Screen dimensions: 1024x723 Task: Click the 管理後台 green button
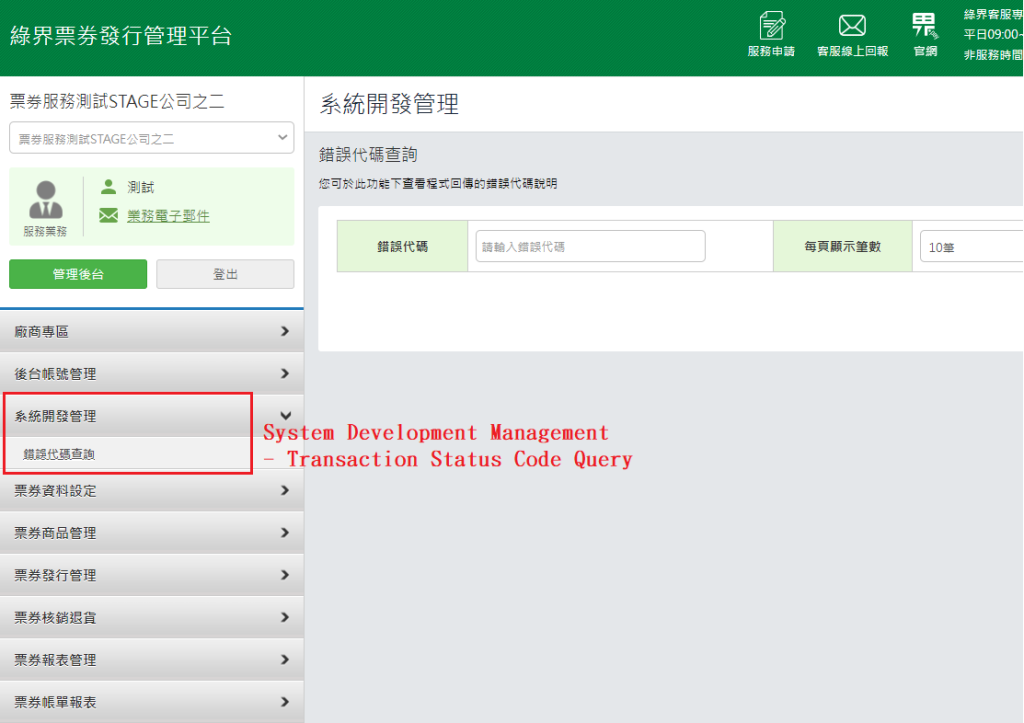click(77, 273)
